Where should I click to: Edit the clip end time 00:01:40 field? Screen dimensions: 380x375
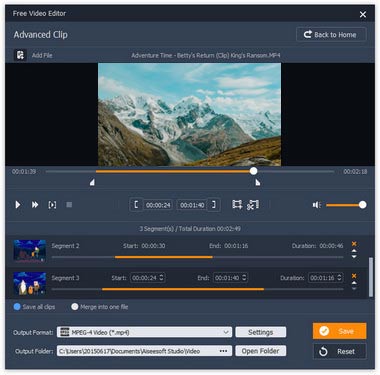(192, 205)
